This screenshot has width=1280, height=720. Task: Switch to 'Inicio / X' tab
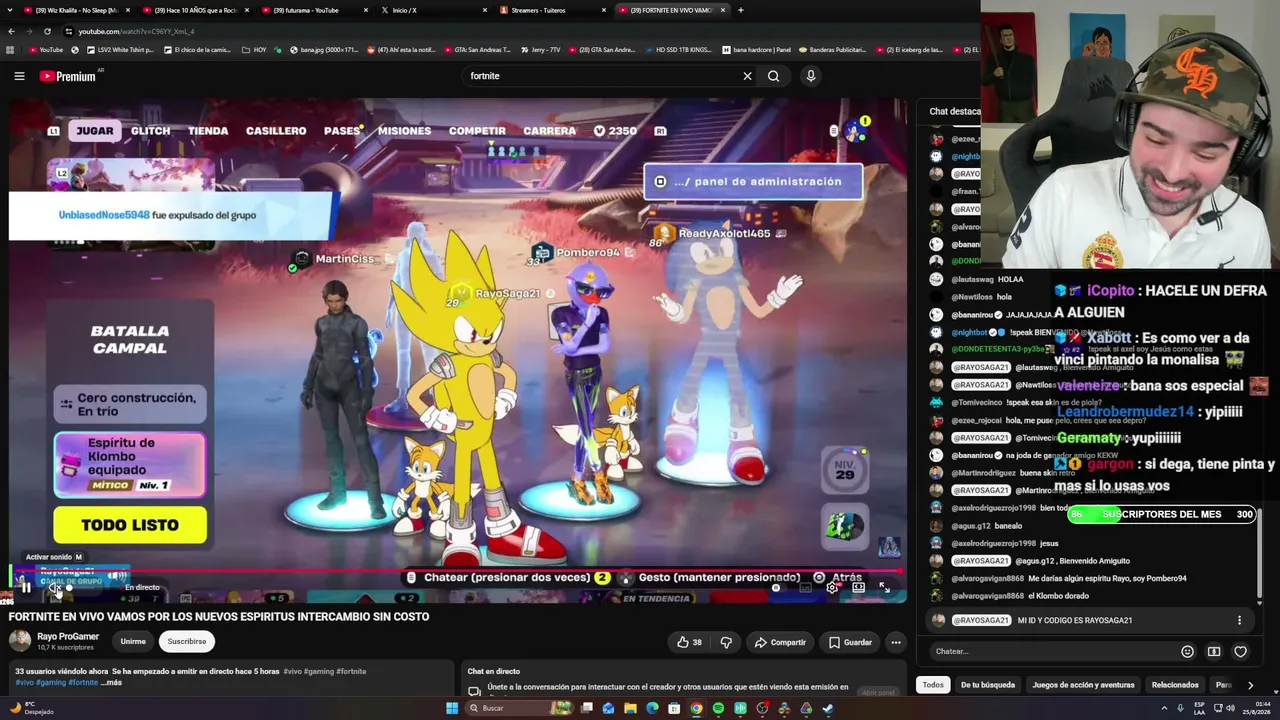(432, 10)
